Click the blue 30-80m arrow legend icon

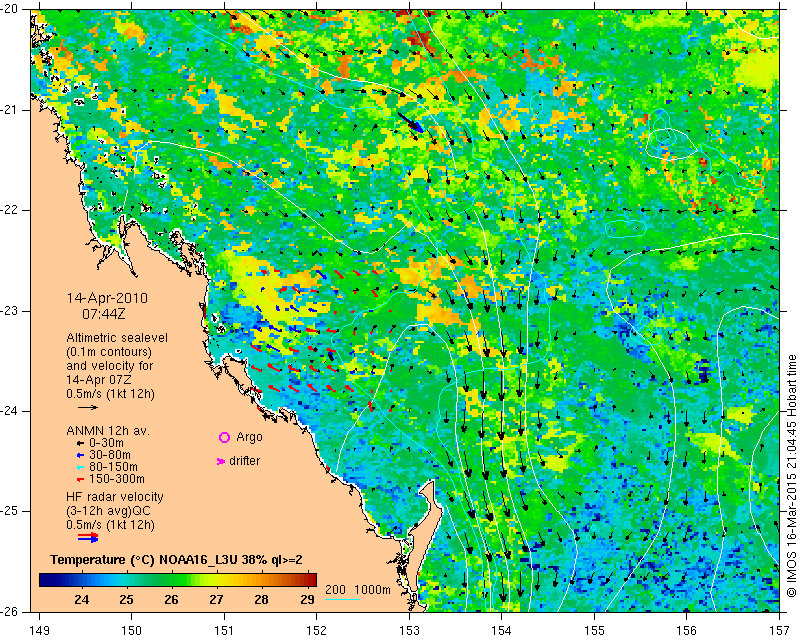click(x=80, y=455)
